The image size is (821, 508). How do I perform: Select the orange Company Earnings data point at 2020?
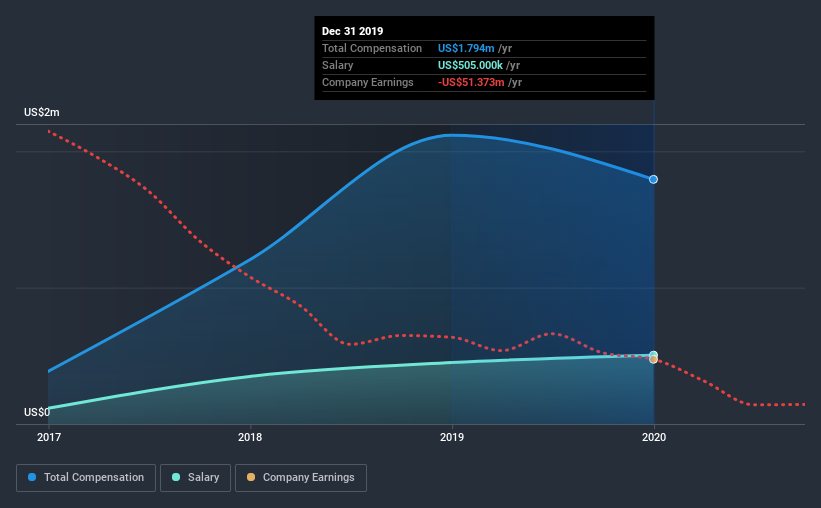tap(653, 359)
